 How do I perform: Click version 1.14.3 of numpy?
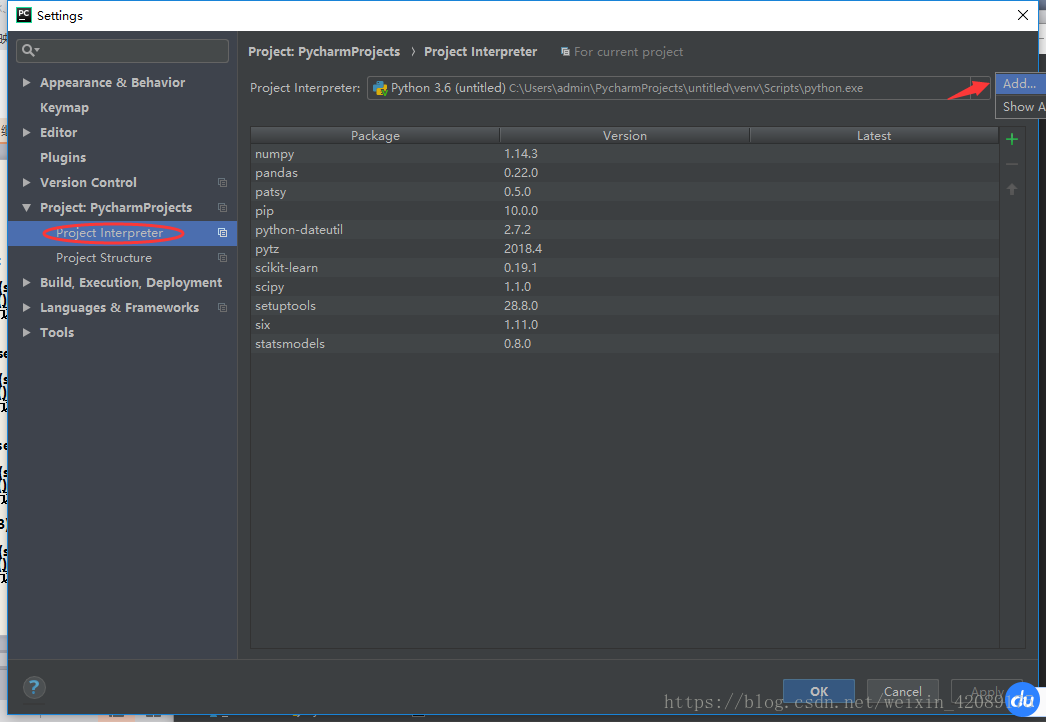pos(521,153)
